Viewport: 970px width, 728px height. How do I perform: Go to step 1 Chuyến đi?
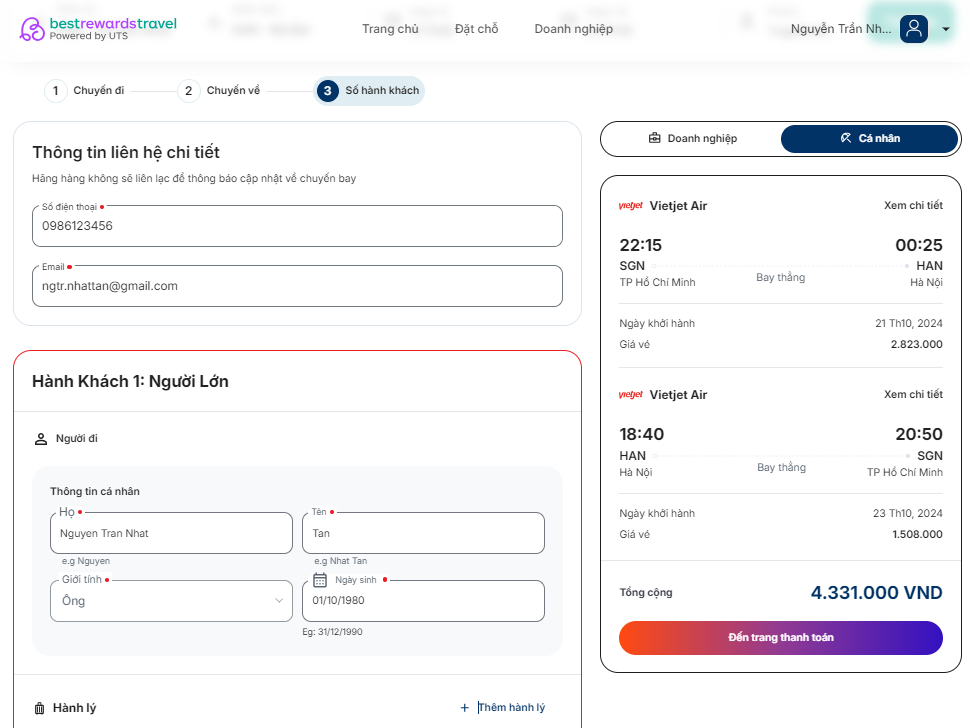pos(85,91)
